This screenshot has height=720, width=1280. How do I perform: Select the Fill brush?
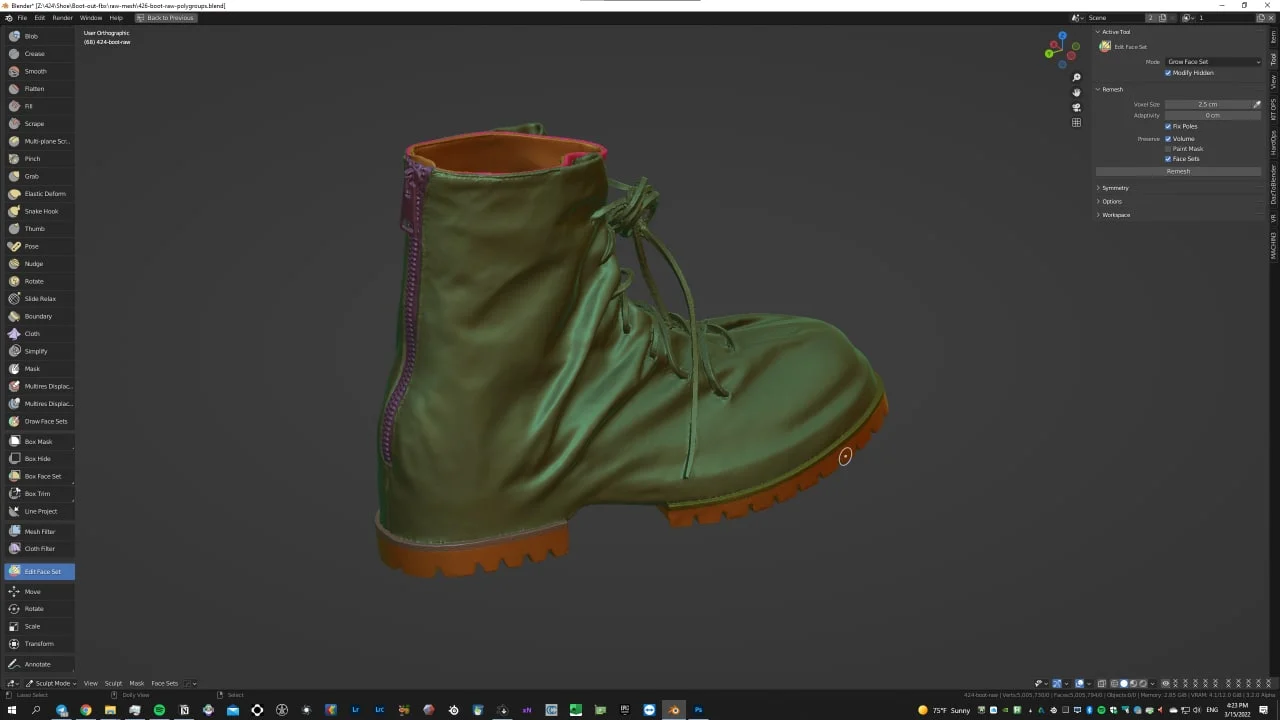click(x=39, y=106)
